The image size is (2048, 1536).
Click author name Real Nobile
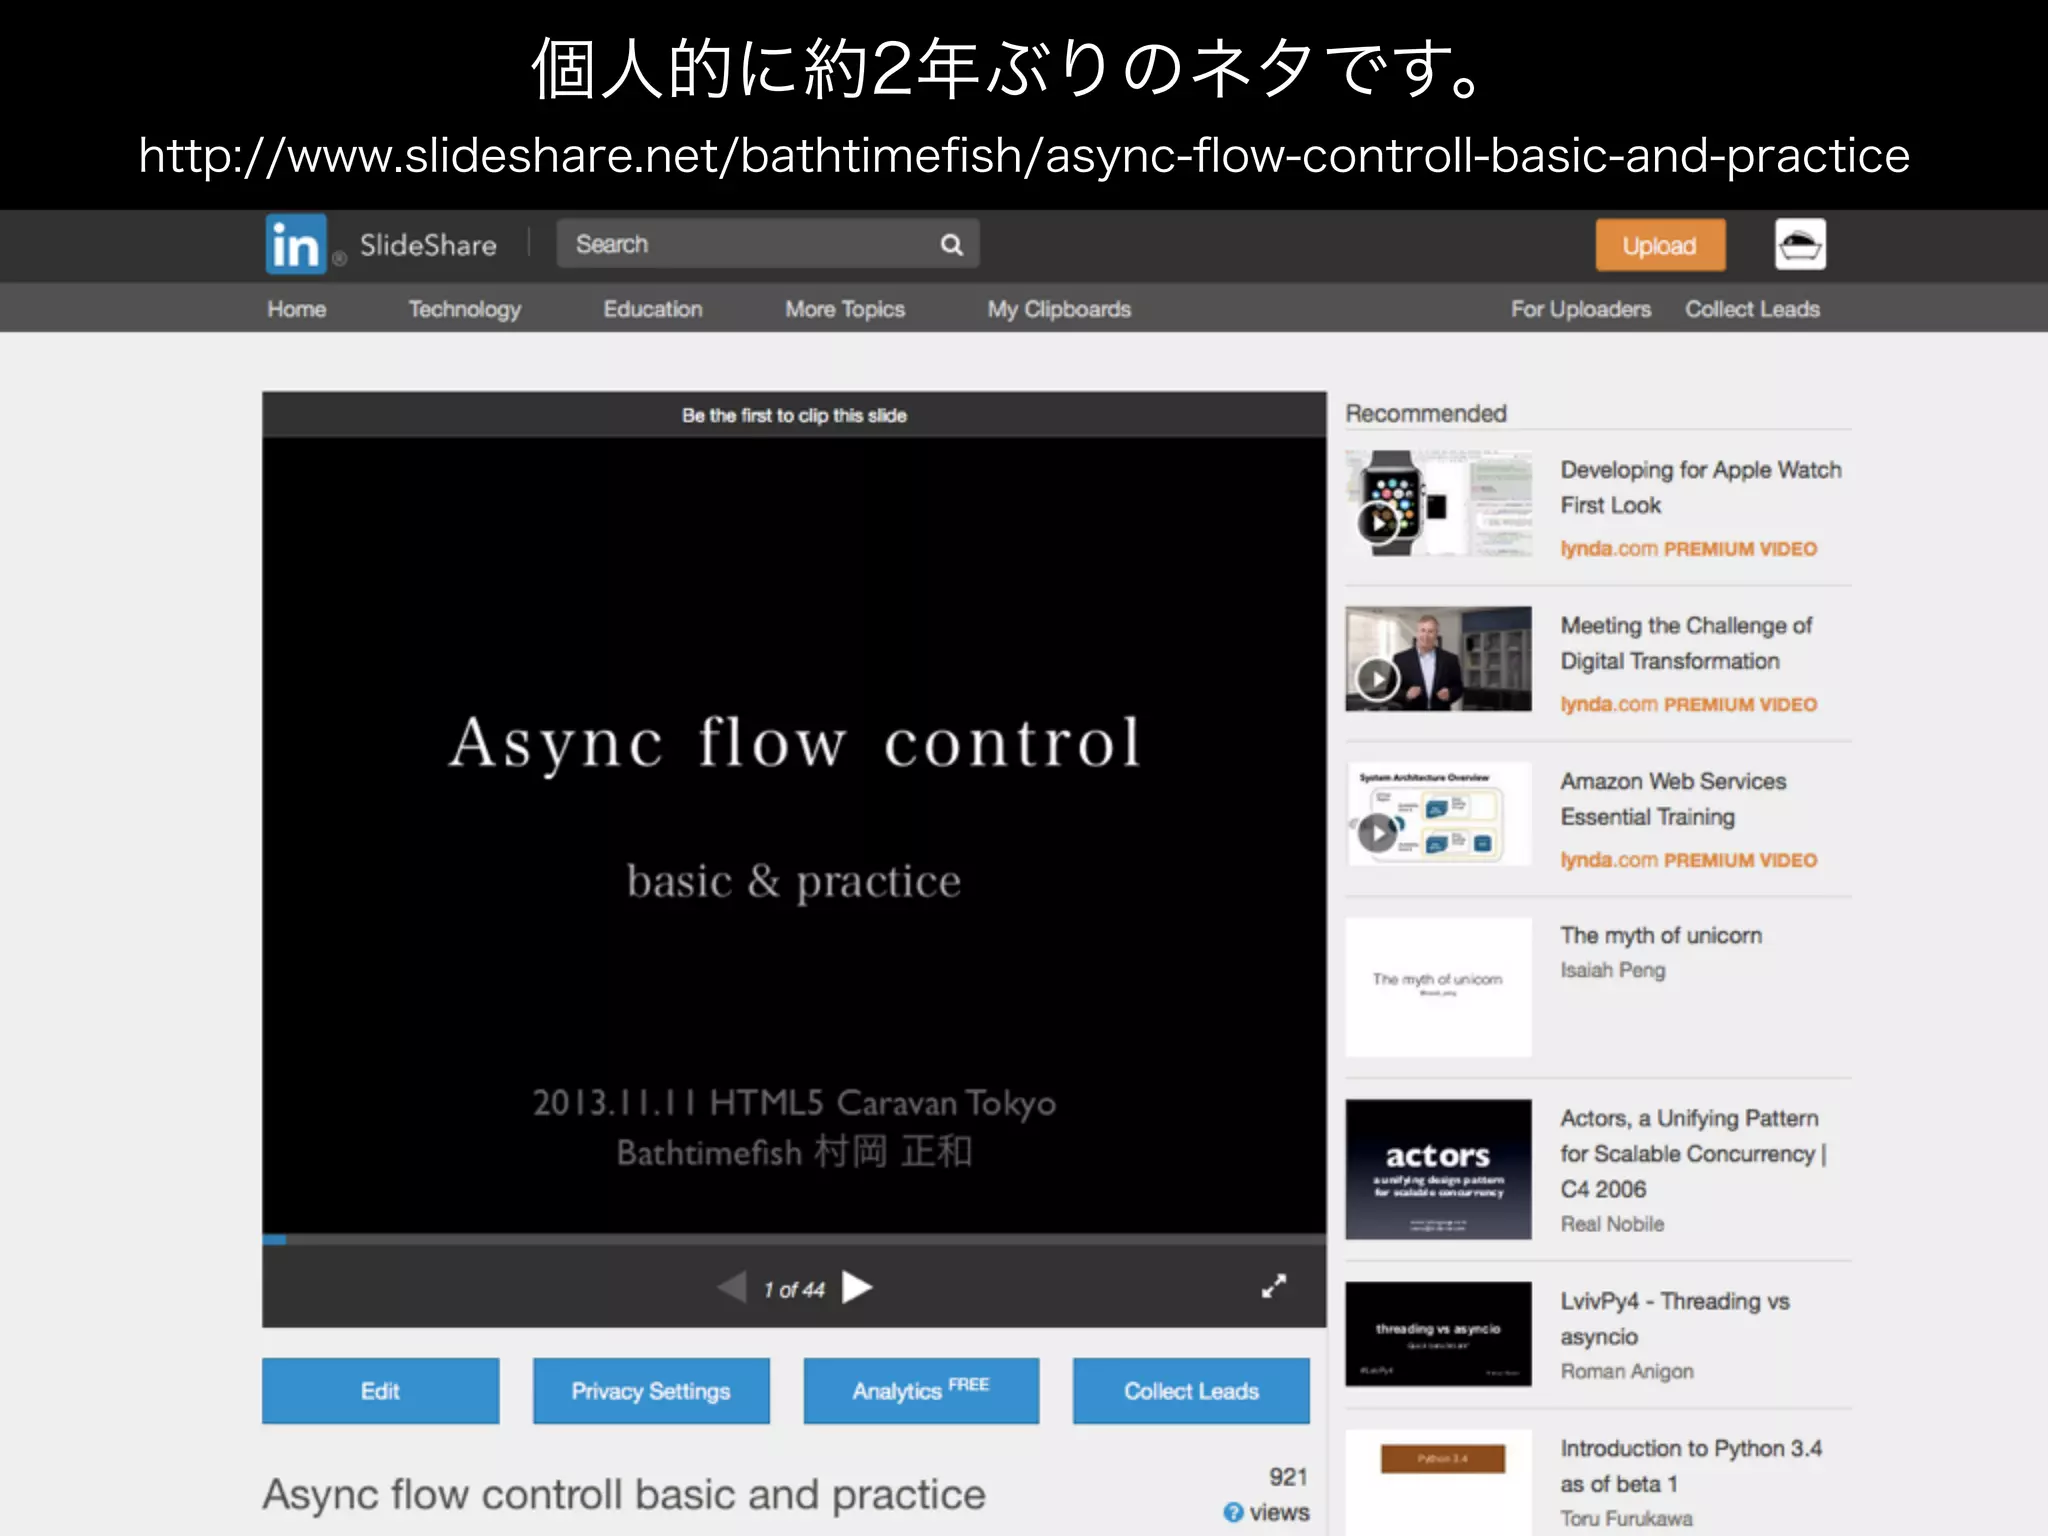click(1612, 1224)
